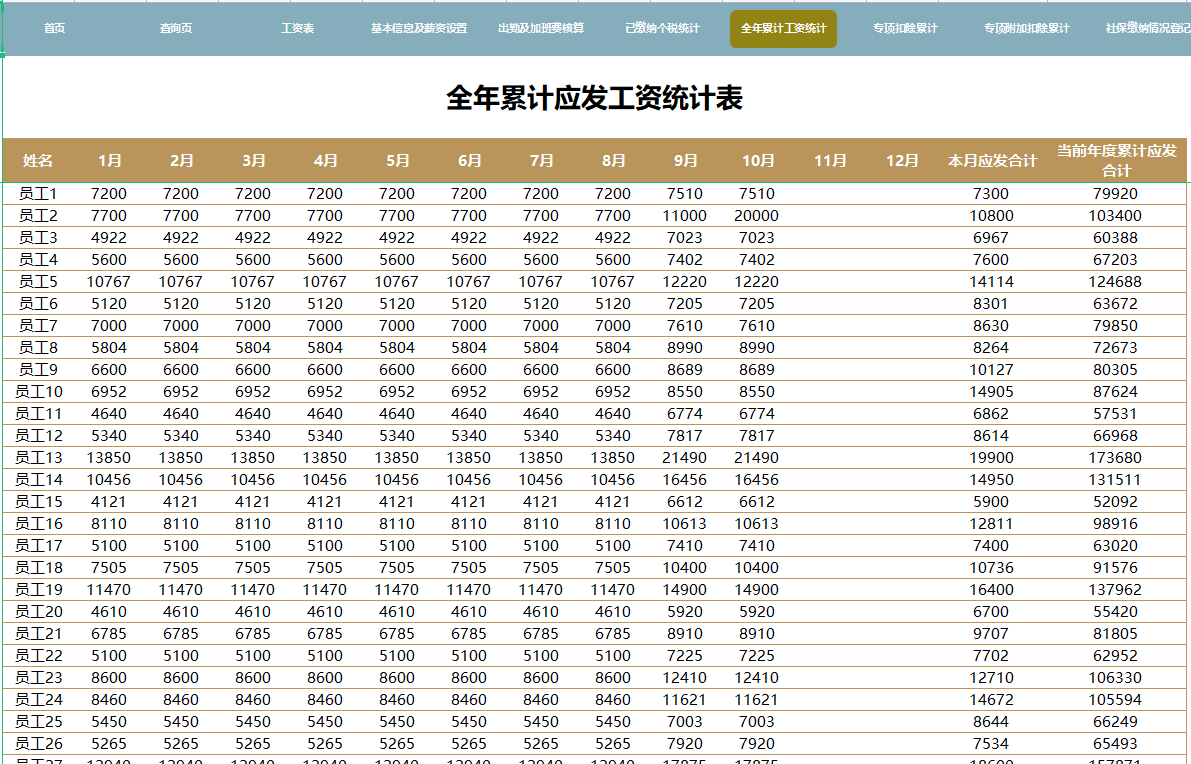The height and width of the screenshot is (764, 1191).
Task: Select the highlighted 全年累计工资统计 tab
Action: (x=783, y=29)
